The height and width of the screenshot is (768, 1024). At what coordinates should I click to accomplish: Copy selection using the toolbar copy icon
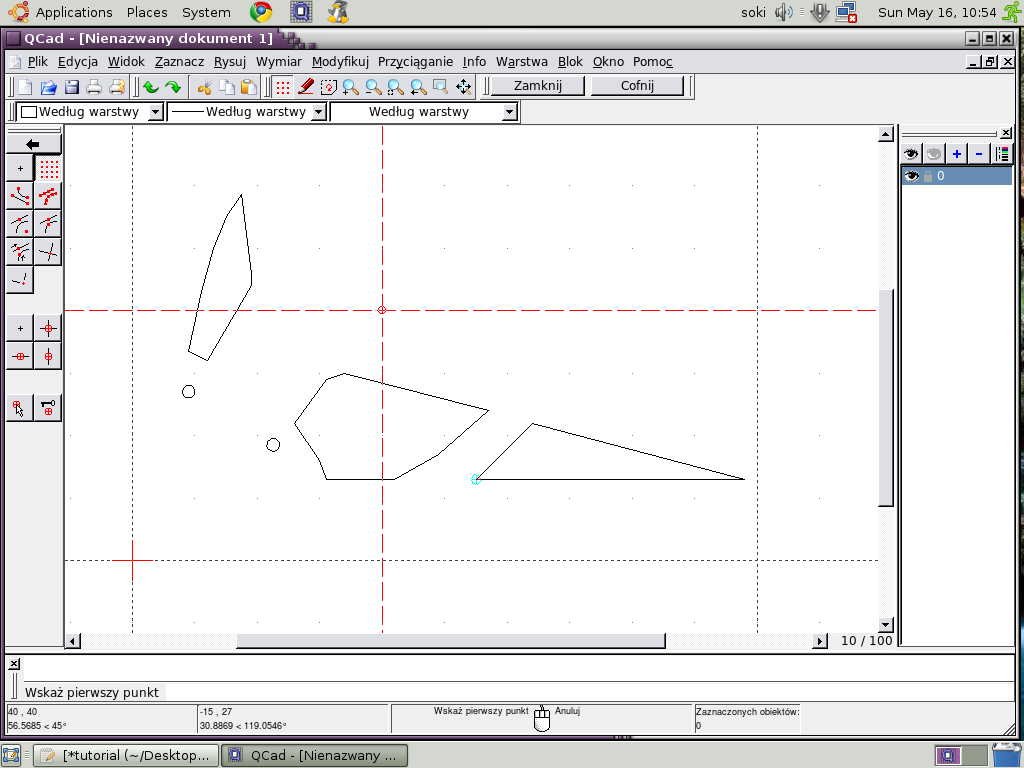tap(227, 87)
